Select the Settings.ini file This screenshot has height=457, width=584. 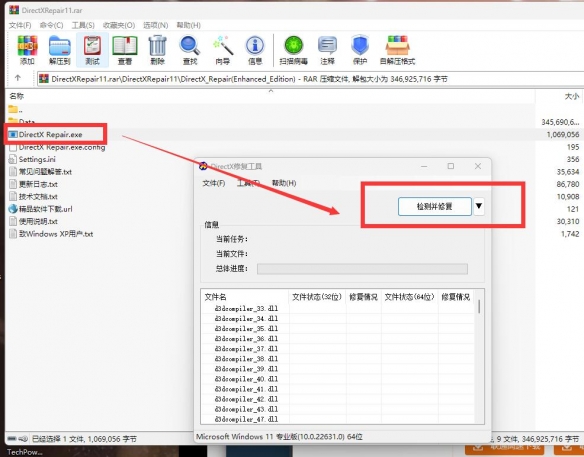[32, 159]
